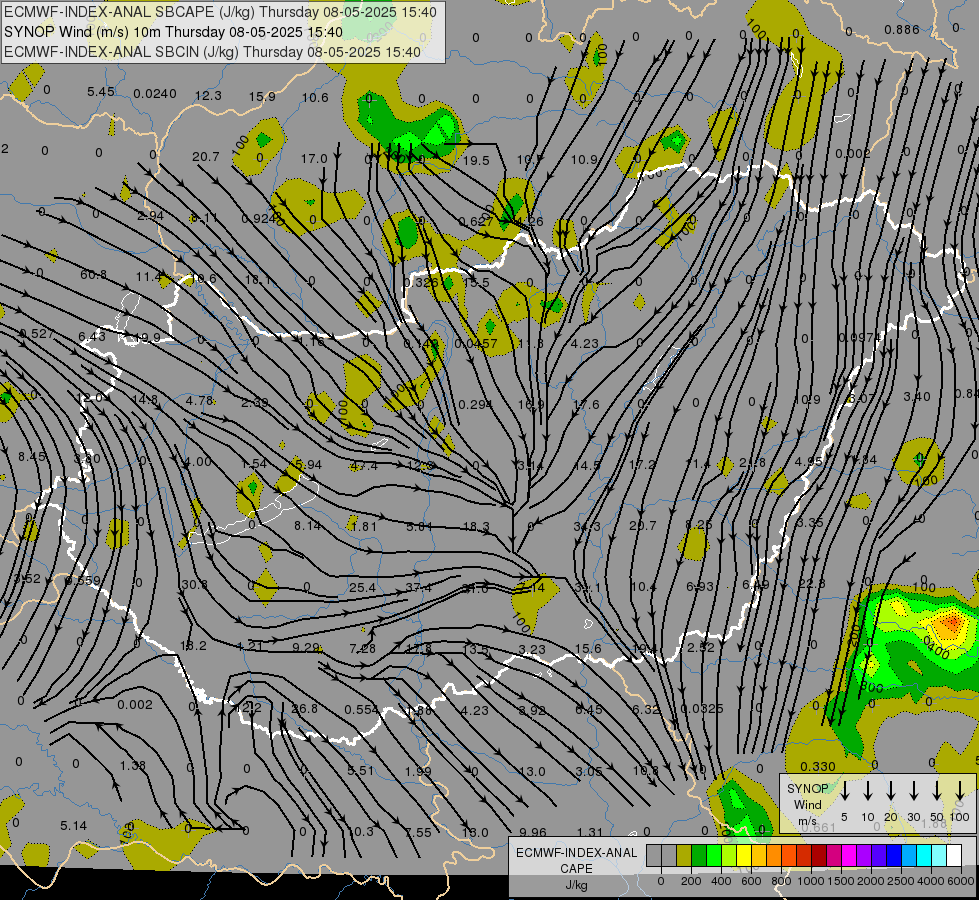Pick the first gray swatch in CAPE color bar
The image size is (979, 900).
click(x=654, y=856)
